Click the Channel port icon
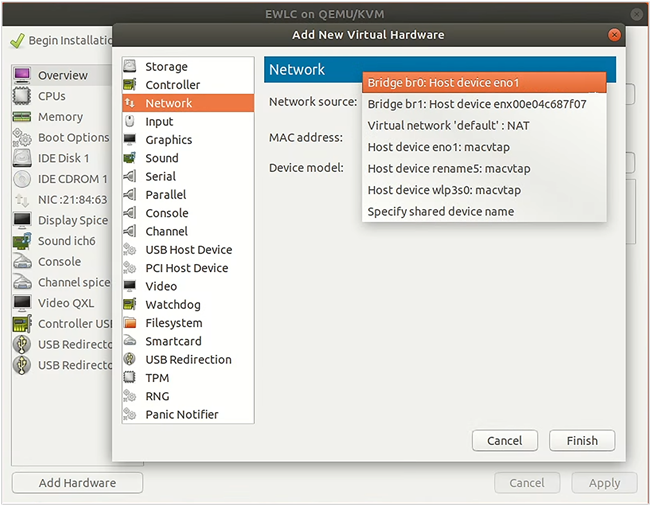Viewport: 651px width, 506px height. click(130, 231)
